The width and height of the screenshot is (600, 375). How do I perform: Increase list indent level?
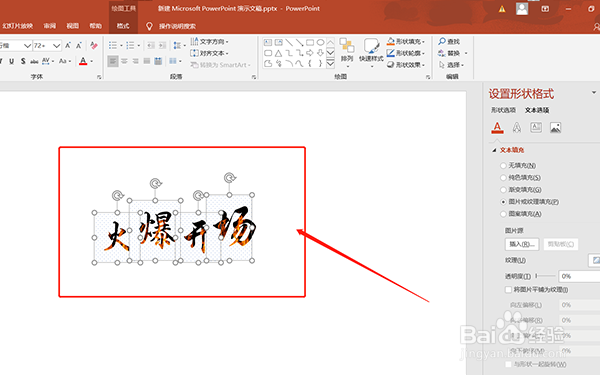tap(162, 46)
